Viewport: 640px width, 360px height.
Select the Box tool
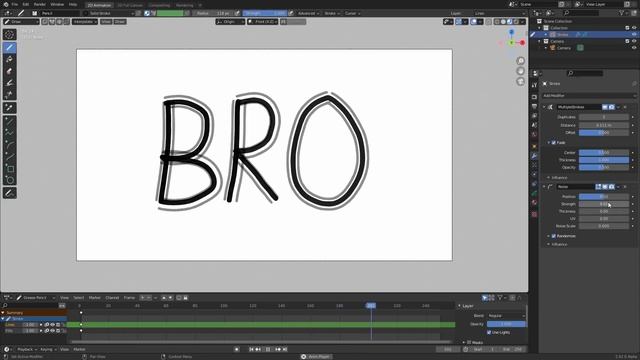click(9, 169)
